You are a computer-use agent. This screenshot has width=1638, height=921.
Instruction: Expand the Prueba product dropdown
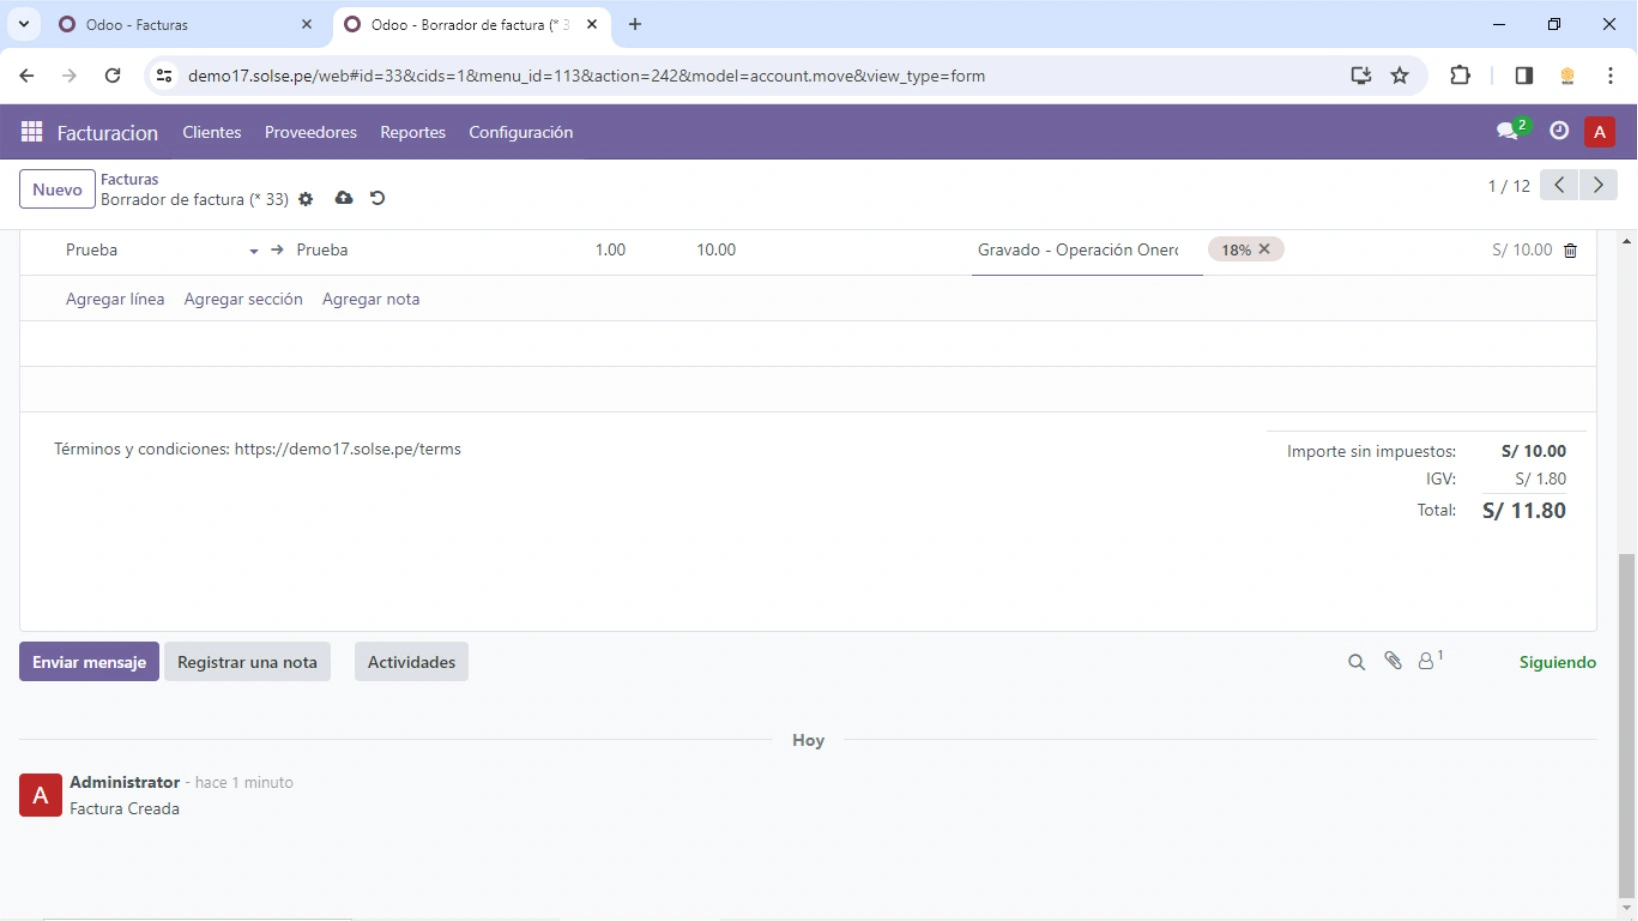(x=254, y=251)
